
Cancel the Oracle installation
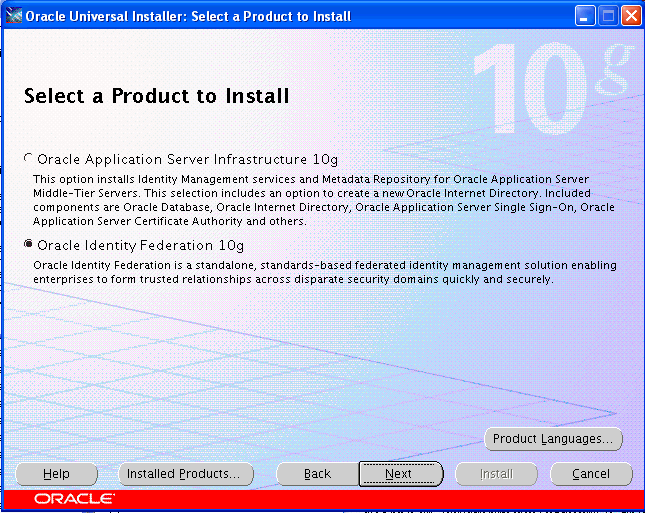[x=591, y=474]
